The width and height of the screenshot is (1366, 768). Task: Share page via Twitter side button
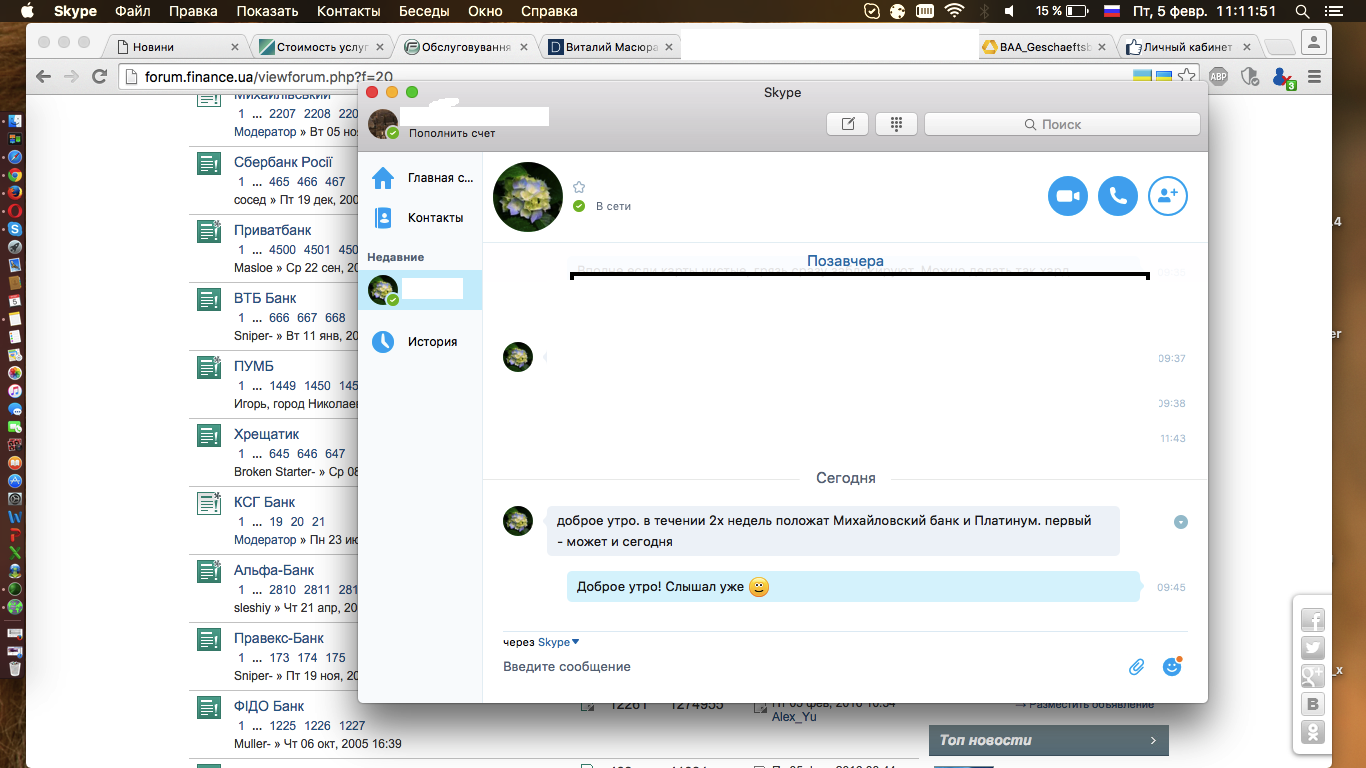1313,648
